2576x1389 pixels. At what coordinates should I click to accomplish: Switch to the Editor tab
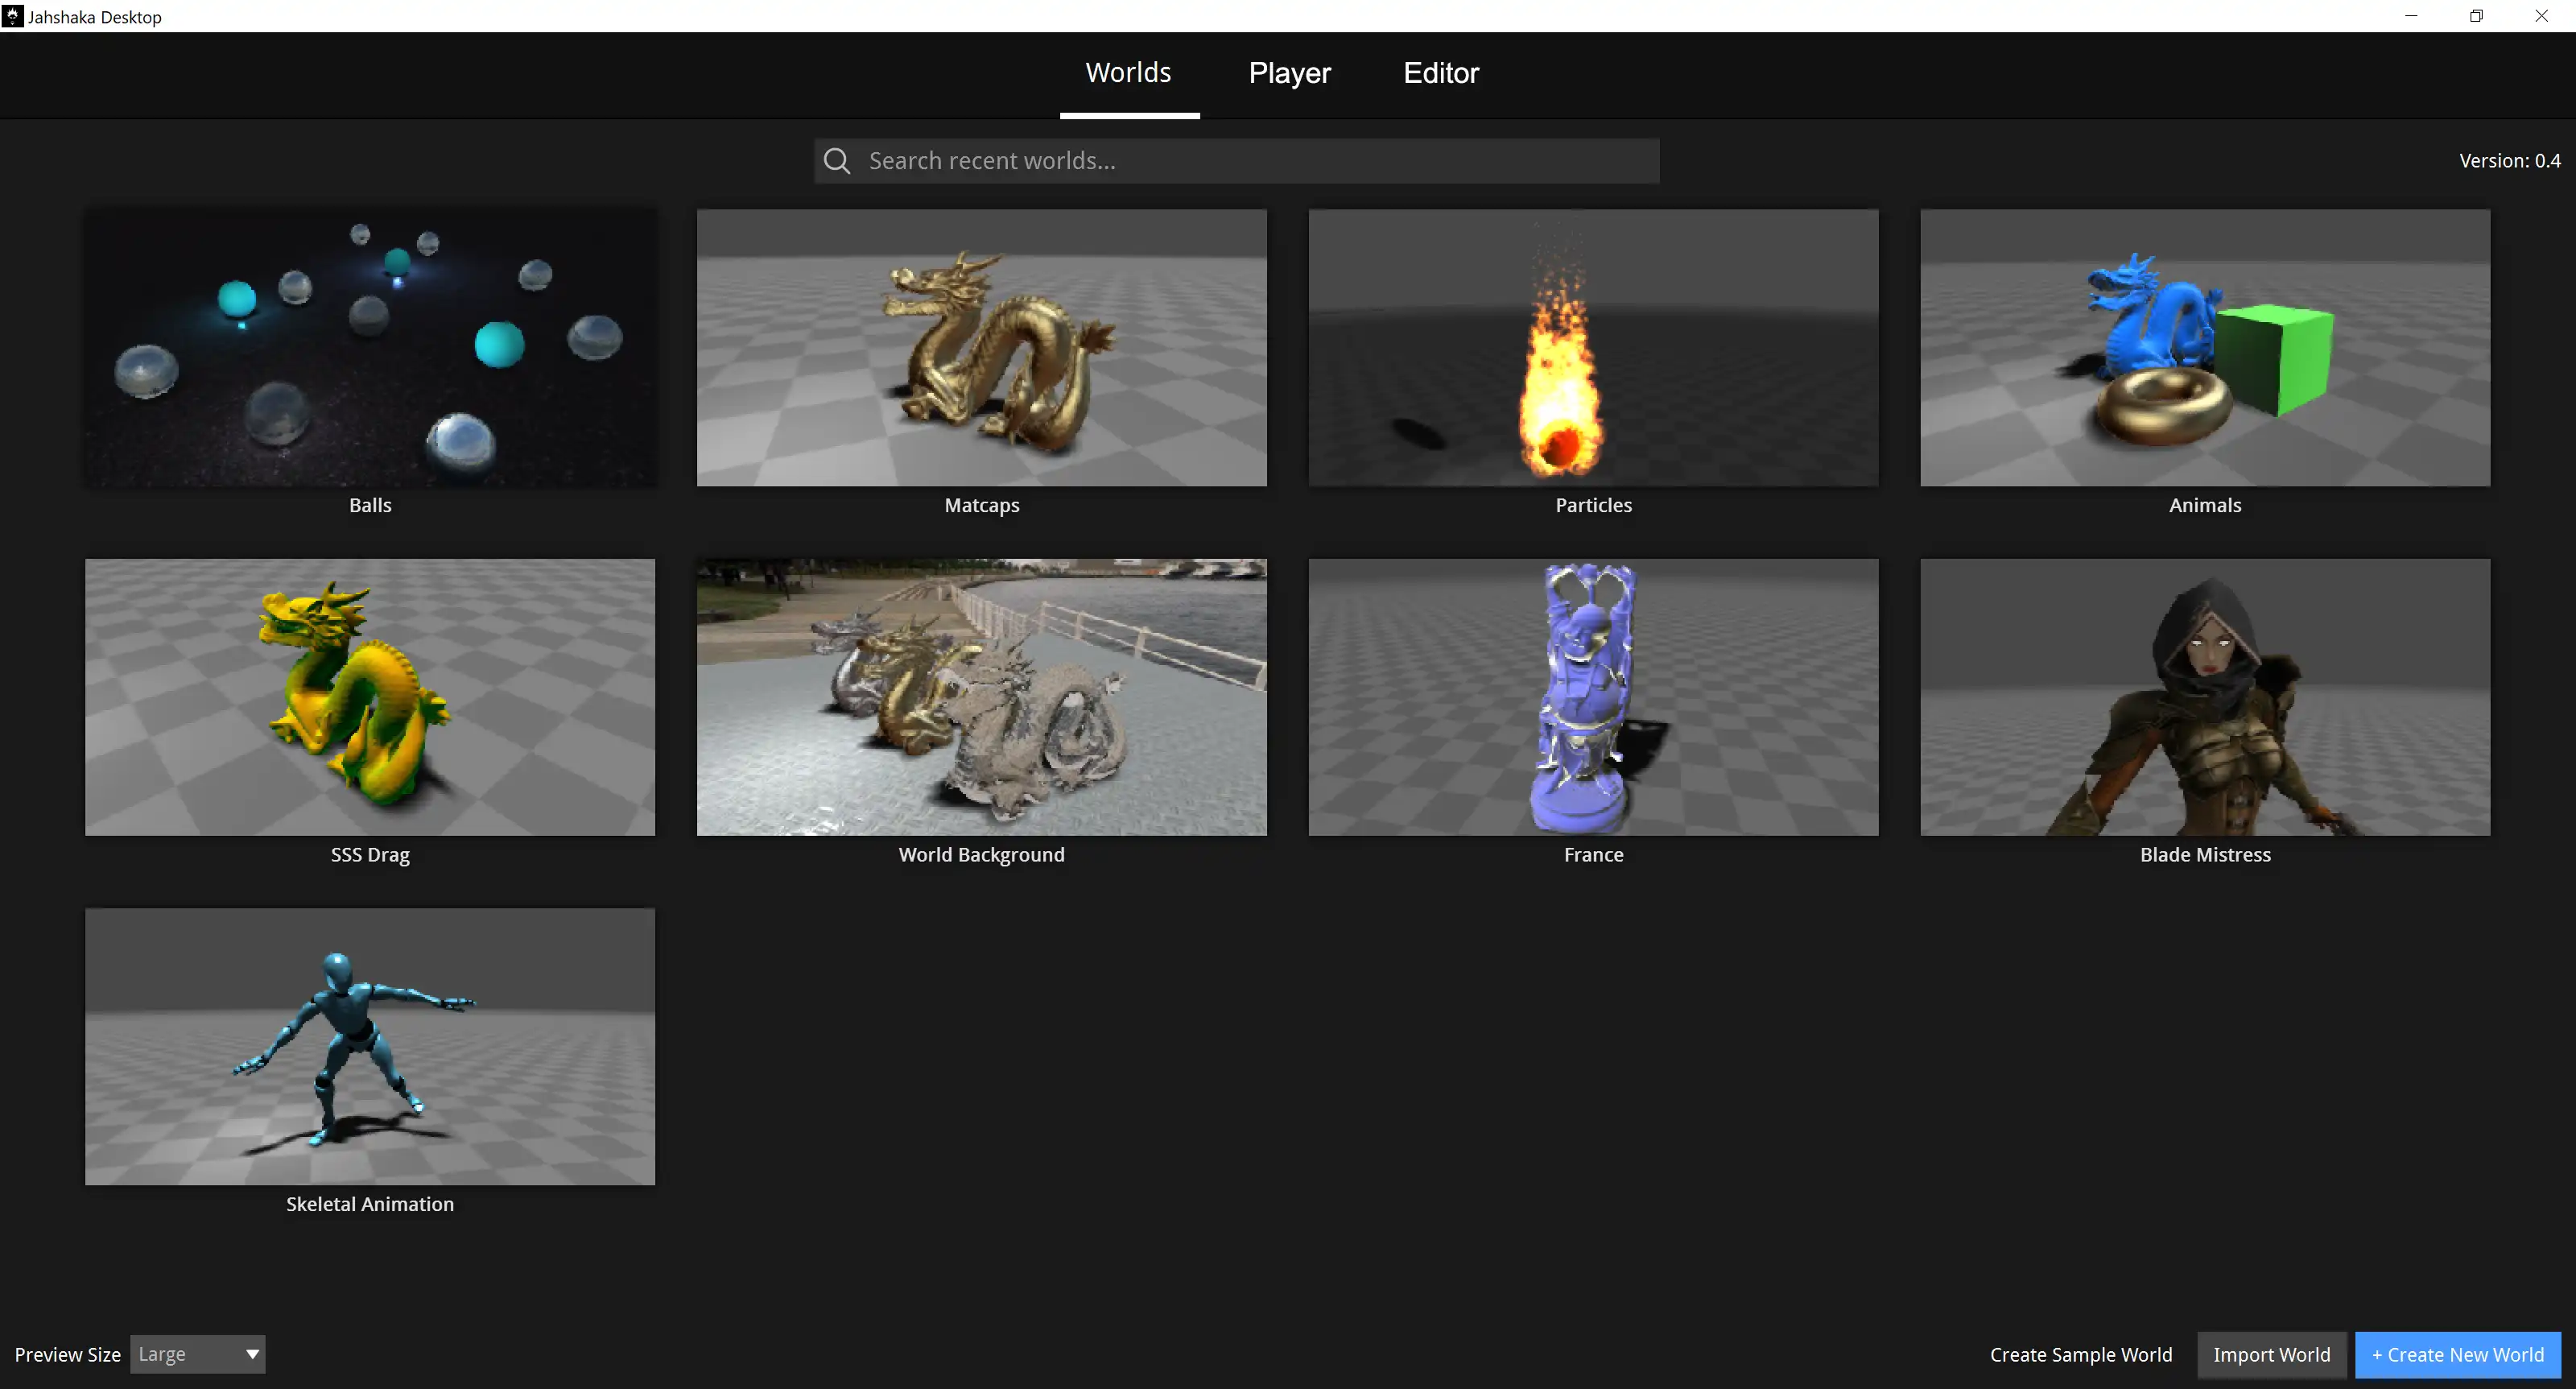point(1440,73)
